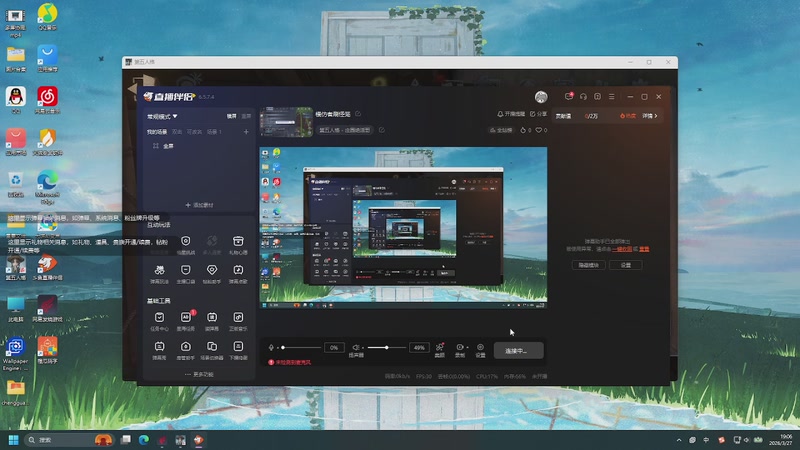Click the user avatar at top

click(x=541, y=96)
